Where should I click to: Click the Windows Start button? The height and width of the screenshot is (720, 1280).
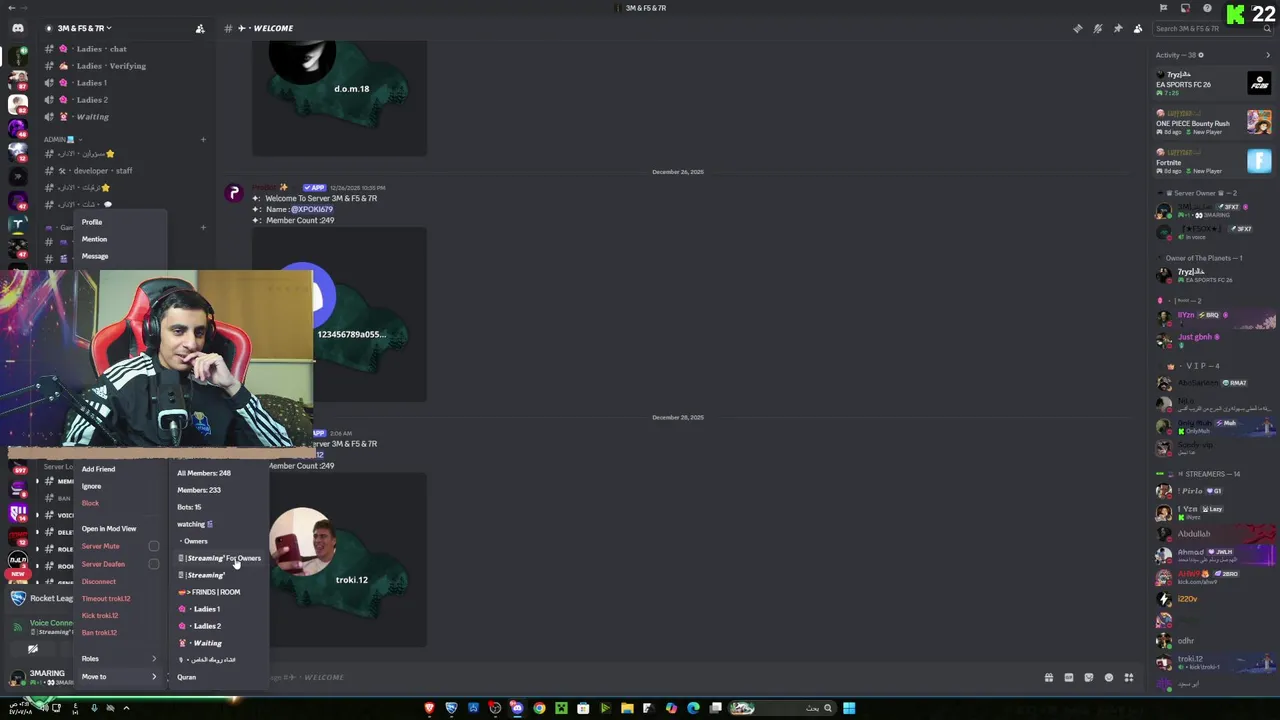coord(849,708)
